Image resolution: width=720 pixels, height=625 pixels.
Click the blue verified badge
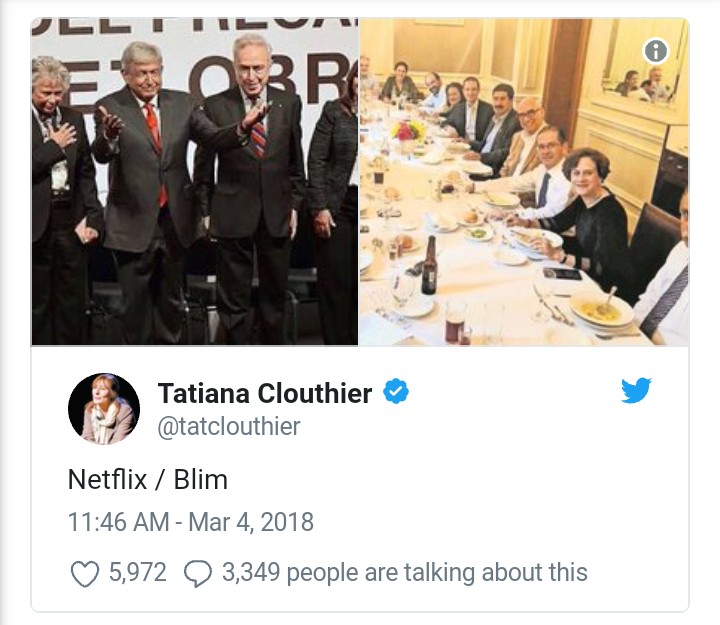[396, 392]
